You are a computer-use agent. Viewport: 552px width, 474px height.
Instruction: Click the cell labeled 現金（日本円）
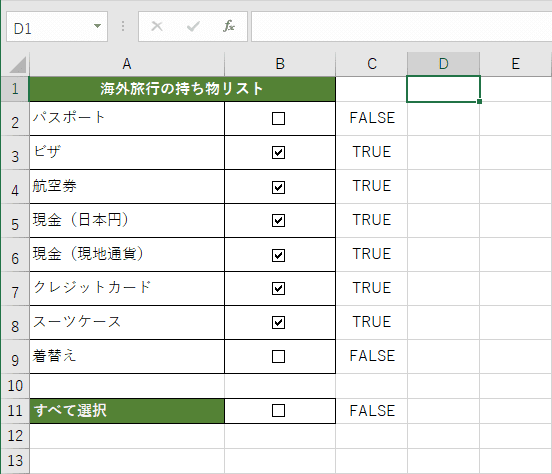pyautogui.click(x=127, y=220)
